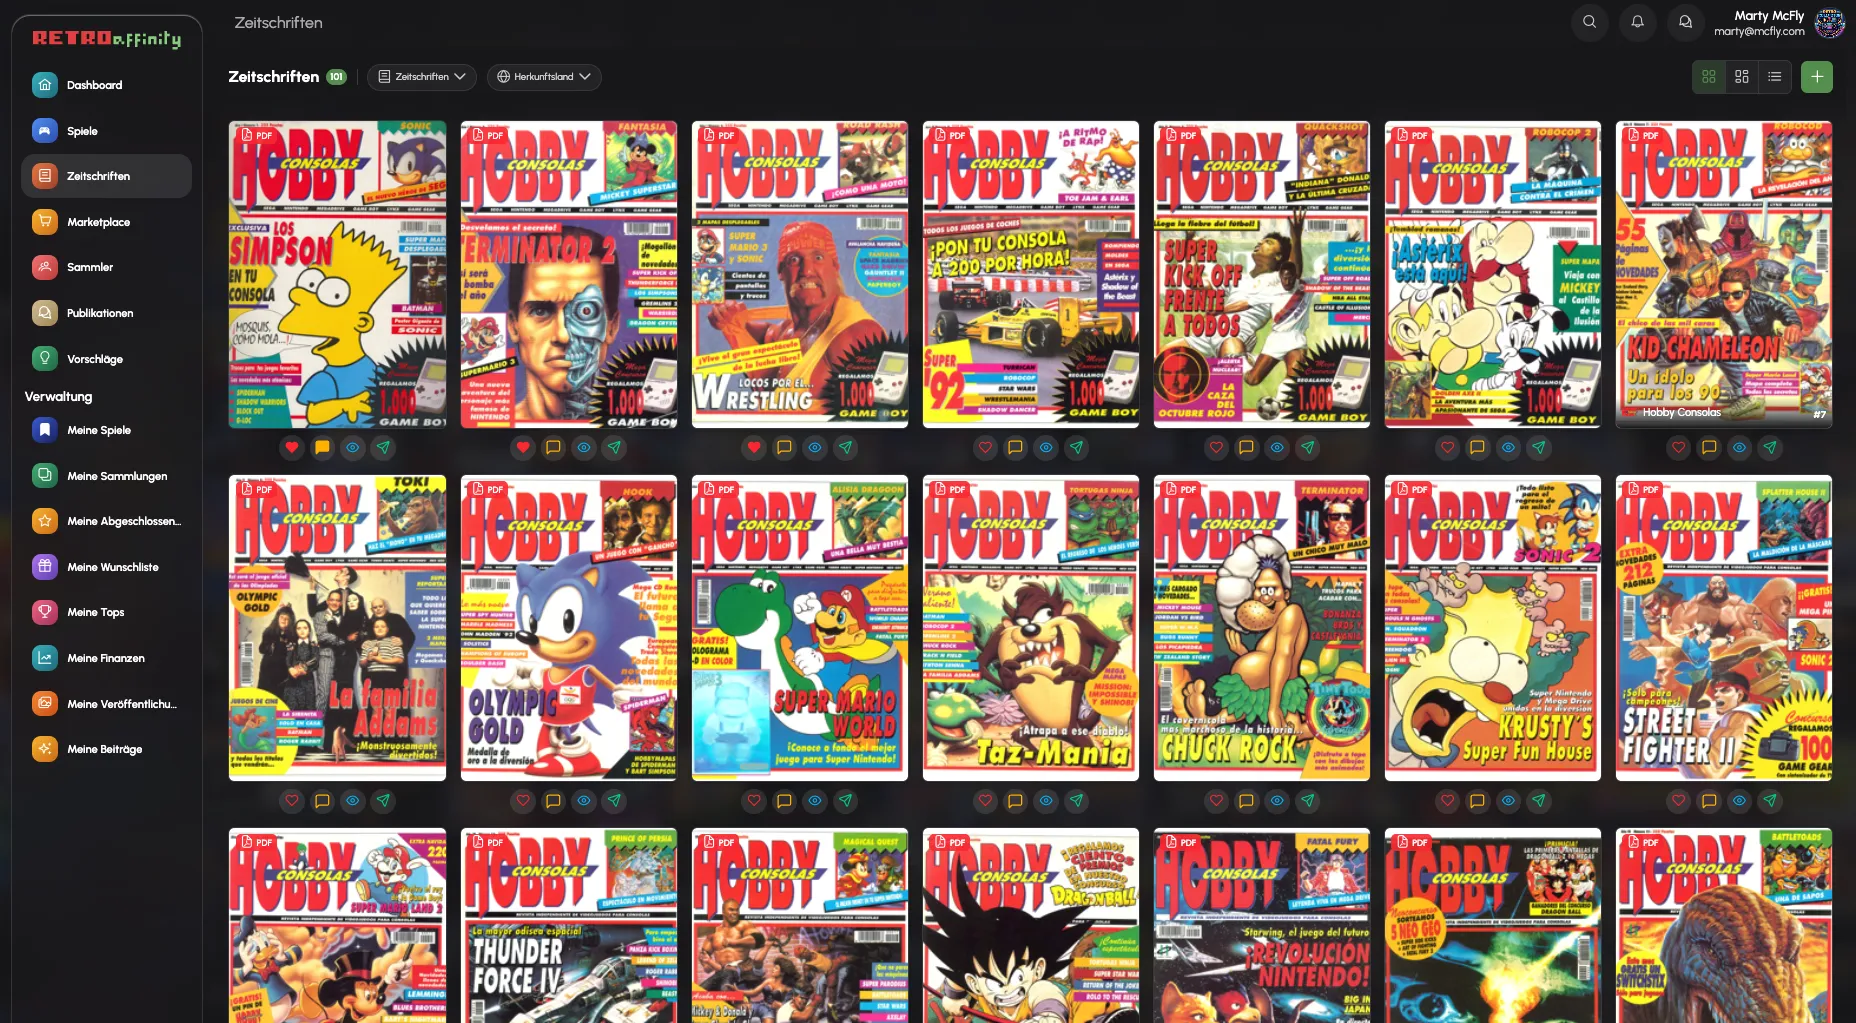Click the marty@mcfly.com account text
Viewport: 1856px width, 1023px height.
[1759, 31]
